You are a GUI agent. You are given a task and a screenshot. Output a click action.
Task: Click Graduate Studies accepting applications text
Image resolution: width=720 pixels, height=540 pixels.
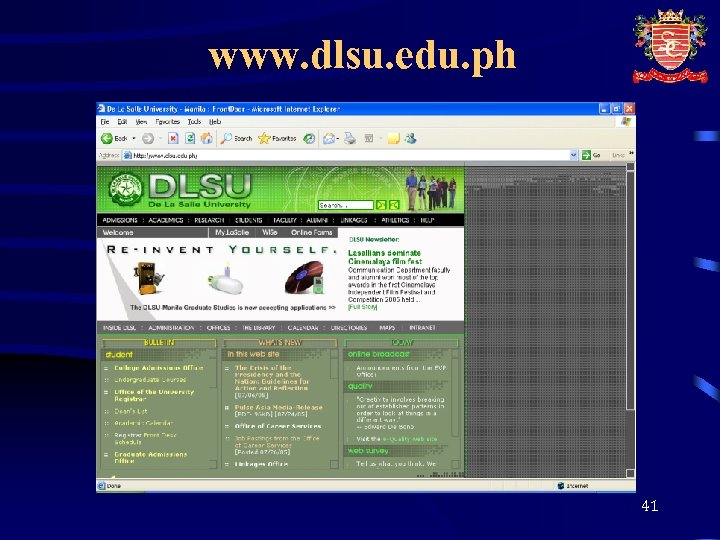[x=233, y=308]
